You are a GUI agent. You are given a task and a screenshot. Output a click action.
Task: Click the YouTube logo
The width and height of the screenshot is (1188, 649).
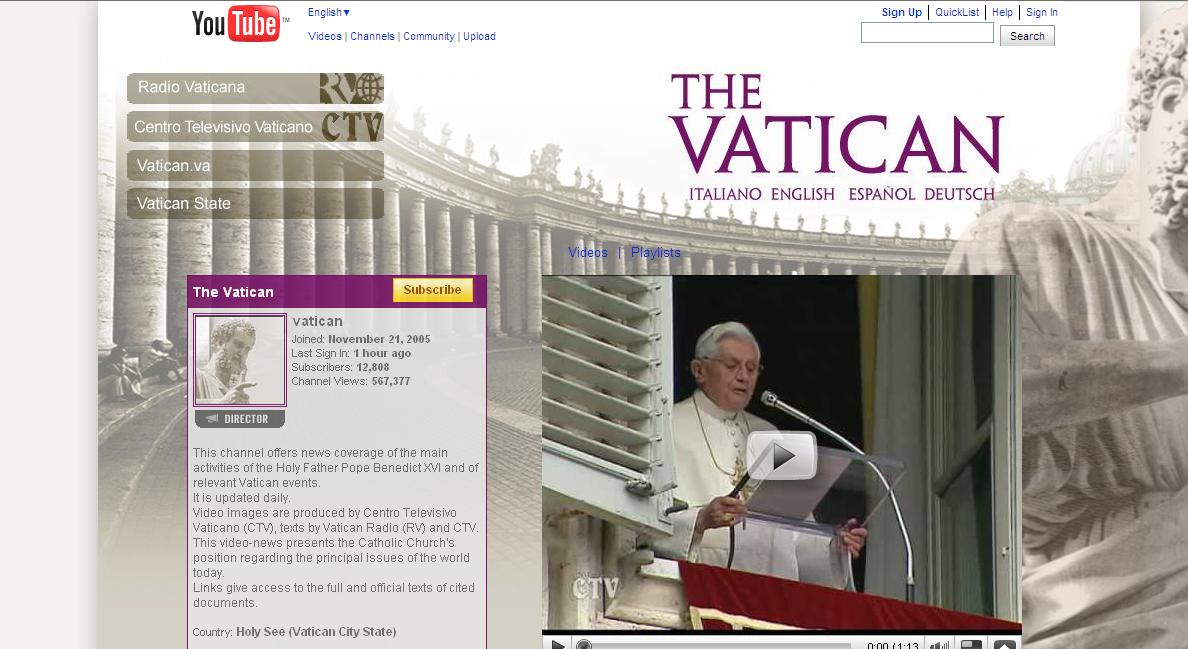pos(236,23)
